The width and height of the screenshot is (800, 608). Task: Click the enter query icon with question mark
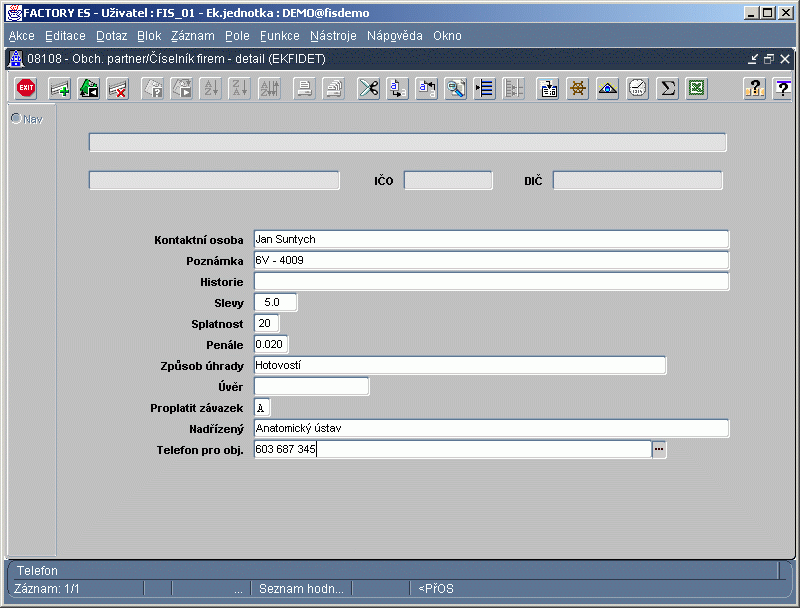point(152,89)
